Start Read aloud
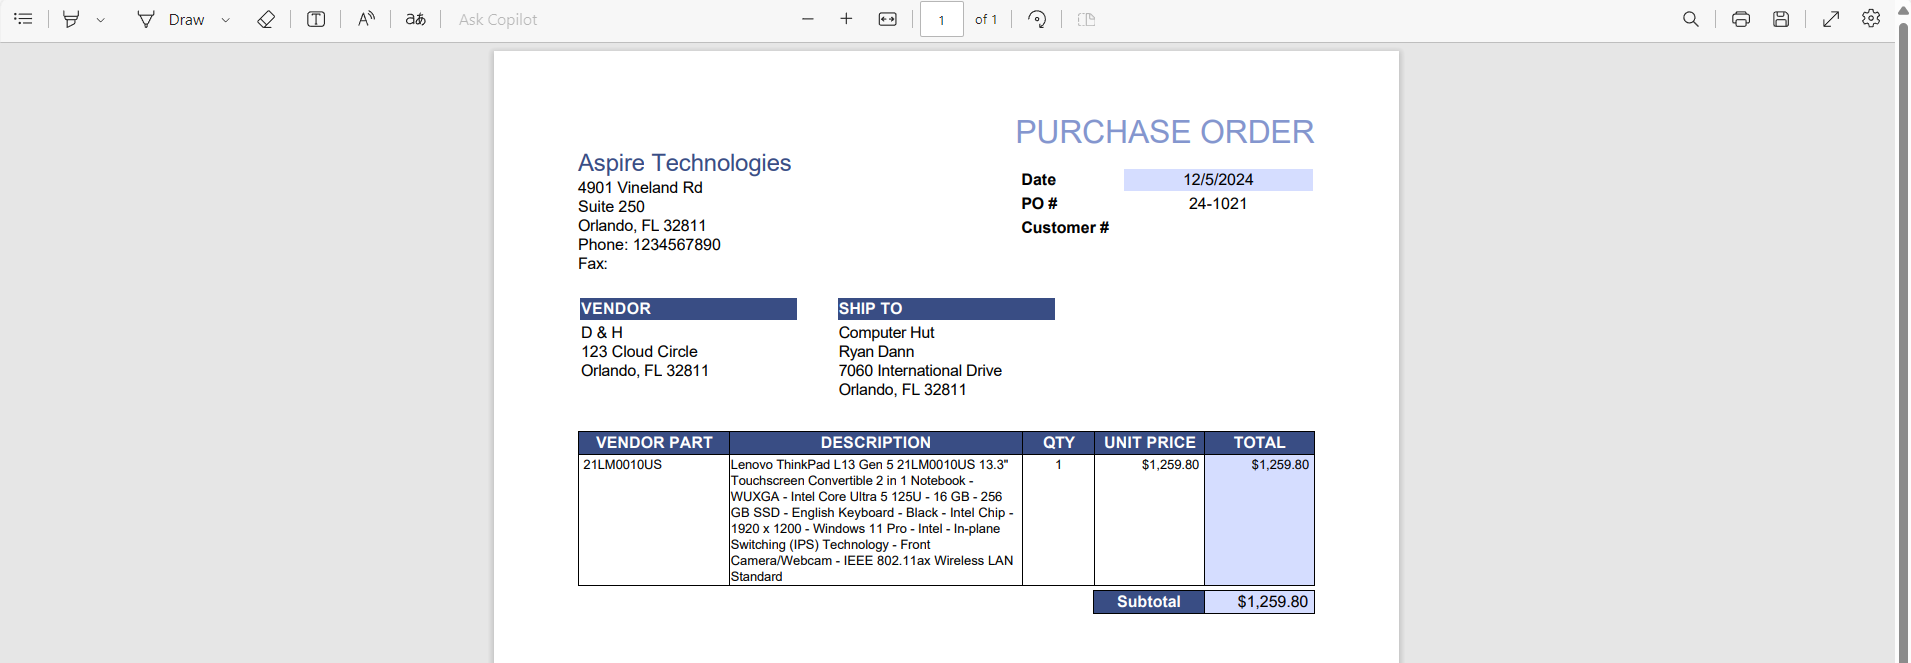The width and height of the screenshot is (1911, 663). point(367,19)
